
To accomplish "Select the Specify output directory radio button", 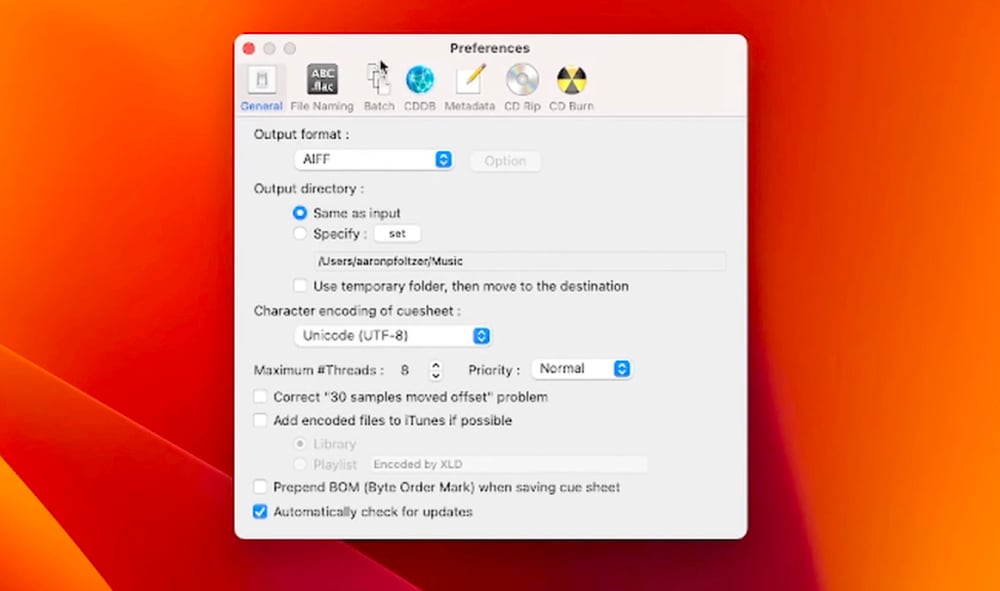I will tap(300, 234).
